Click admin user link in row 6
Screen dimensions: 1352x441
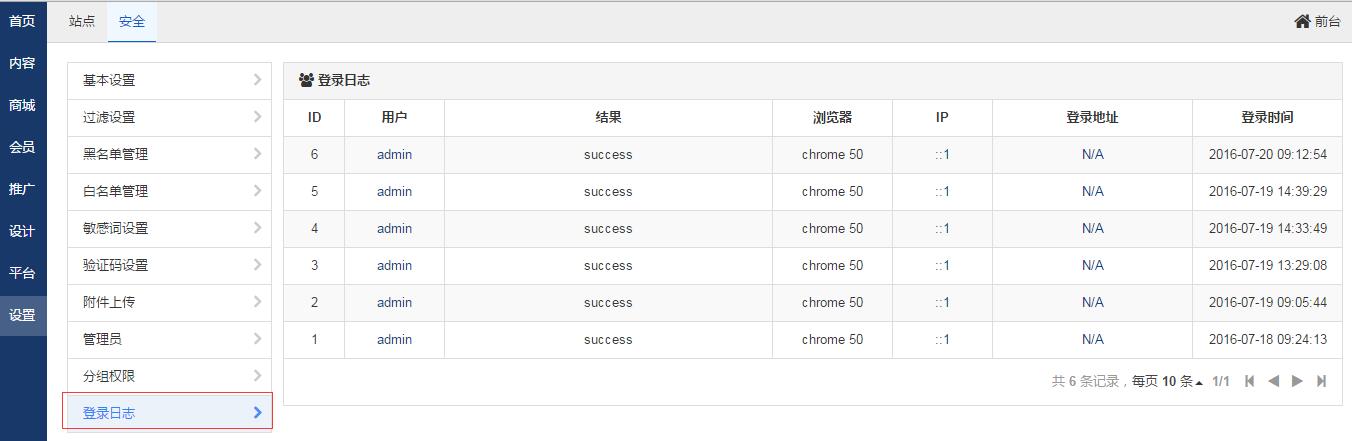[394, 154]
